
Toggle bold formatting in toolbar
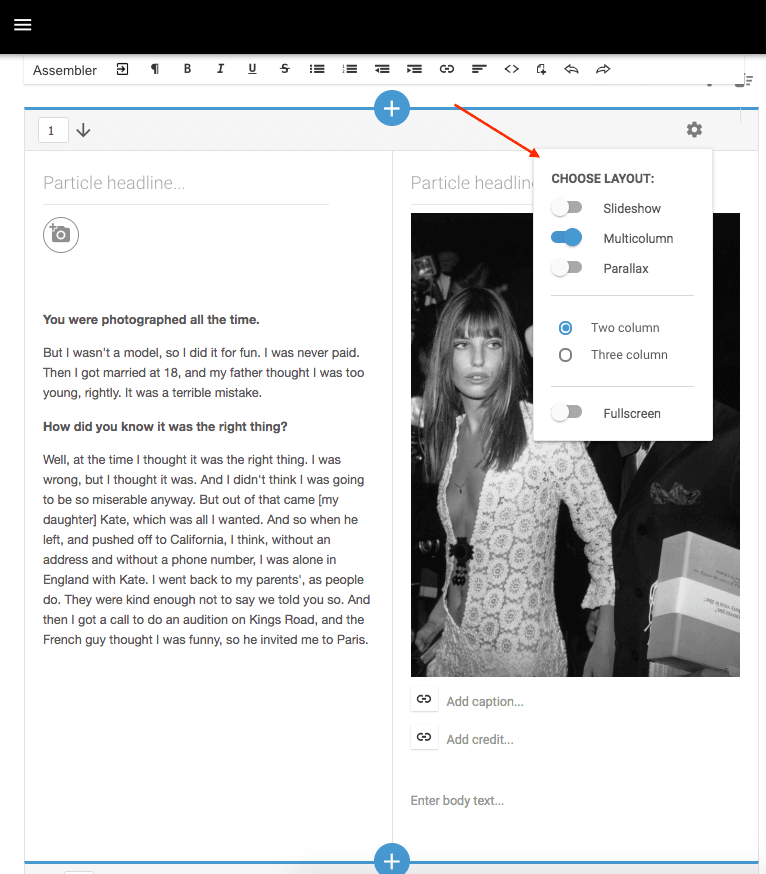point(187,69)
